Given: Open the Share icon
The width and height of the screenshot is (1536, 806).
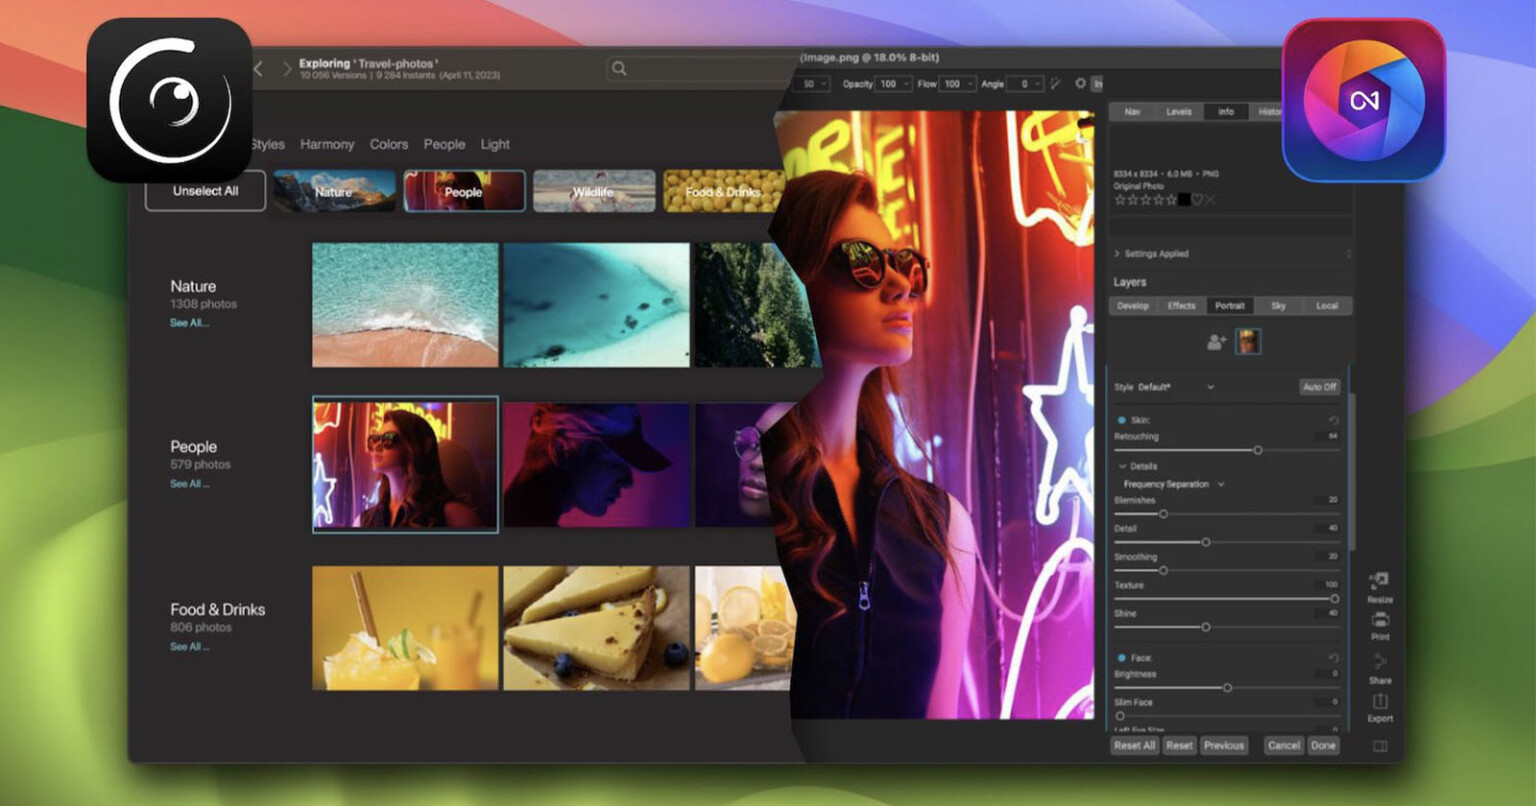Looking at the screenshot, I should tap(1380, 661).
